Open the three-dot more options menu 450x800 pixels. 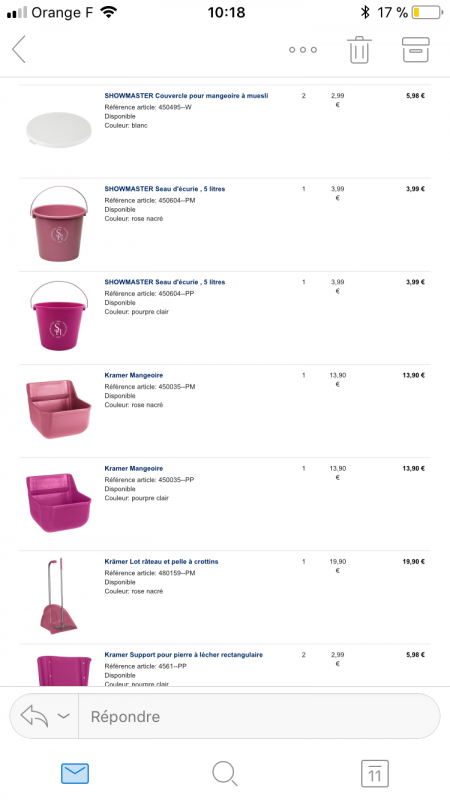pyautogui.click(x=303, y=49)
